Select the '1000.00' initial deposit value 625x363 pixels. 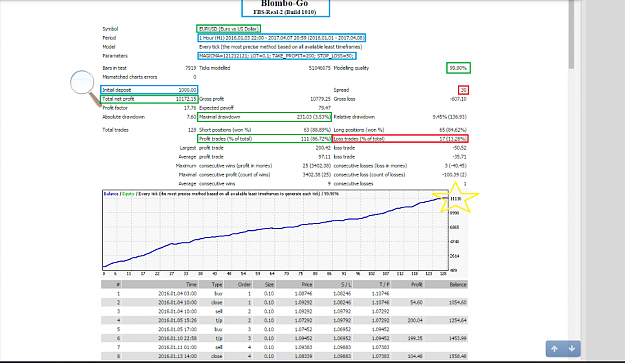[x=187, y=90]
